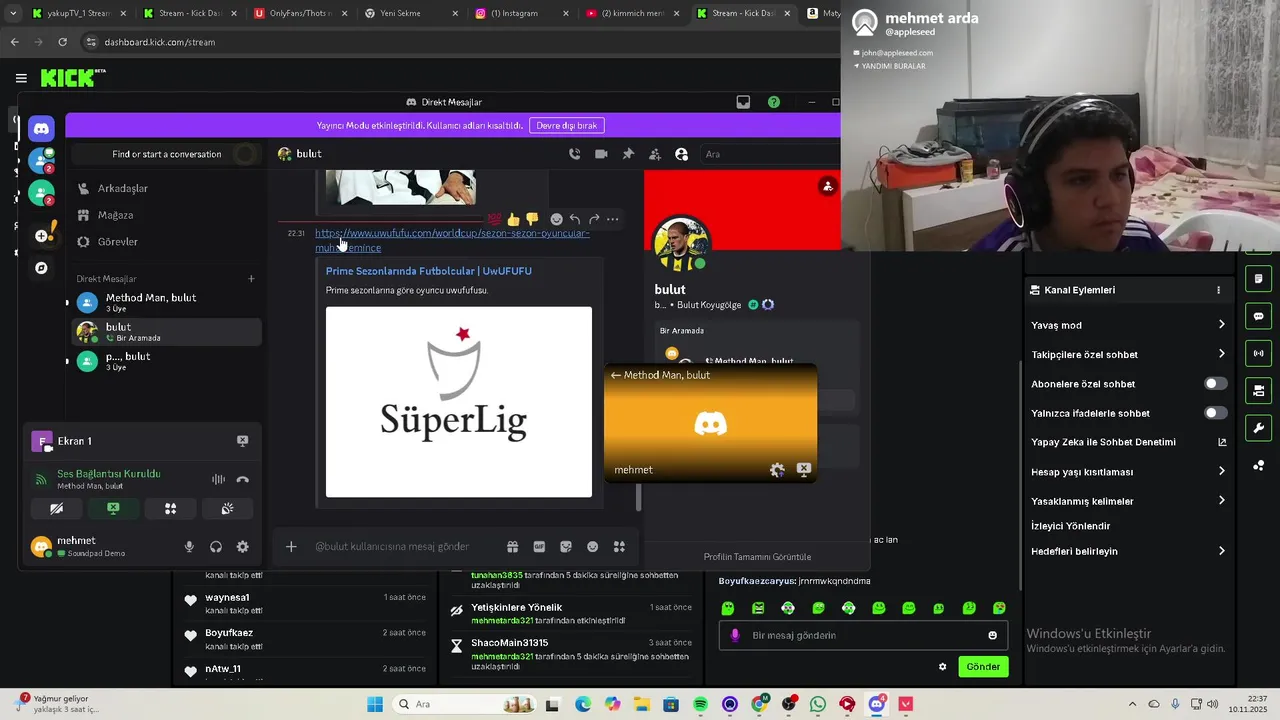Open Kanal Eylemleri three-dot menu
Viewport: 1280px width, 720px height.
1218,290
